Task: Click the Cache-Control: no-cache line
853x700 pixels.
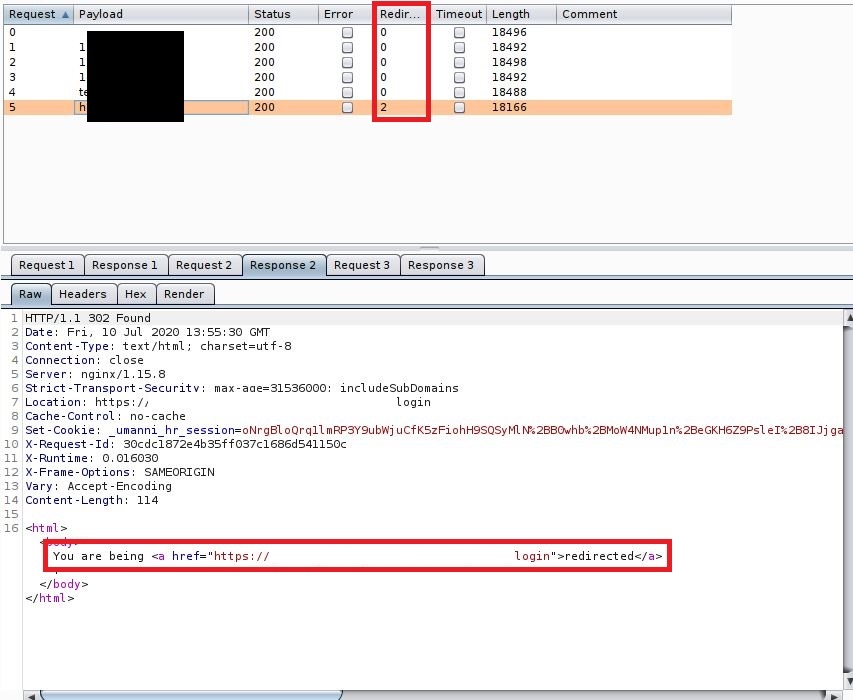Action: [x=105, y=416]
